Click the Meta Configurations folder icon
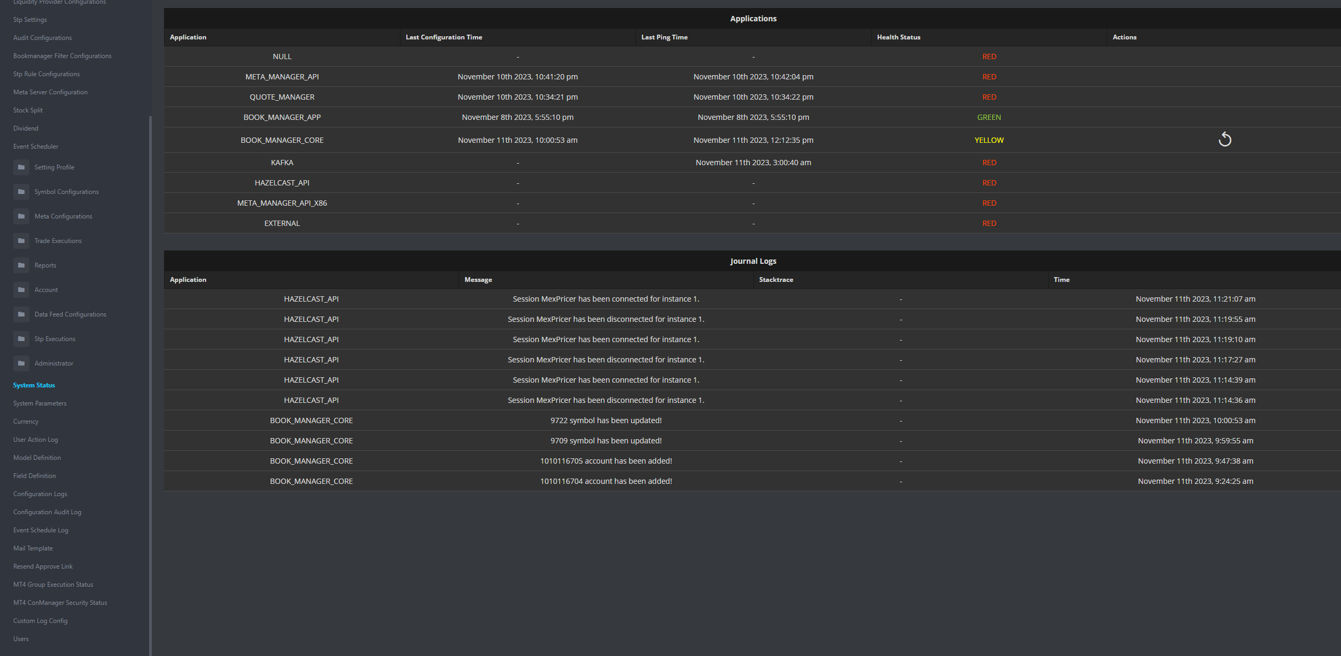Screen dimensions: 1341x656 click(21, 216)
